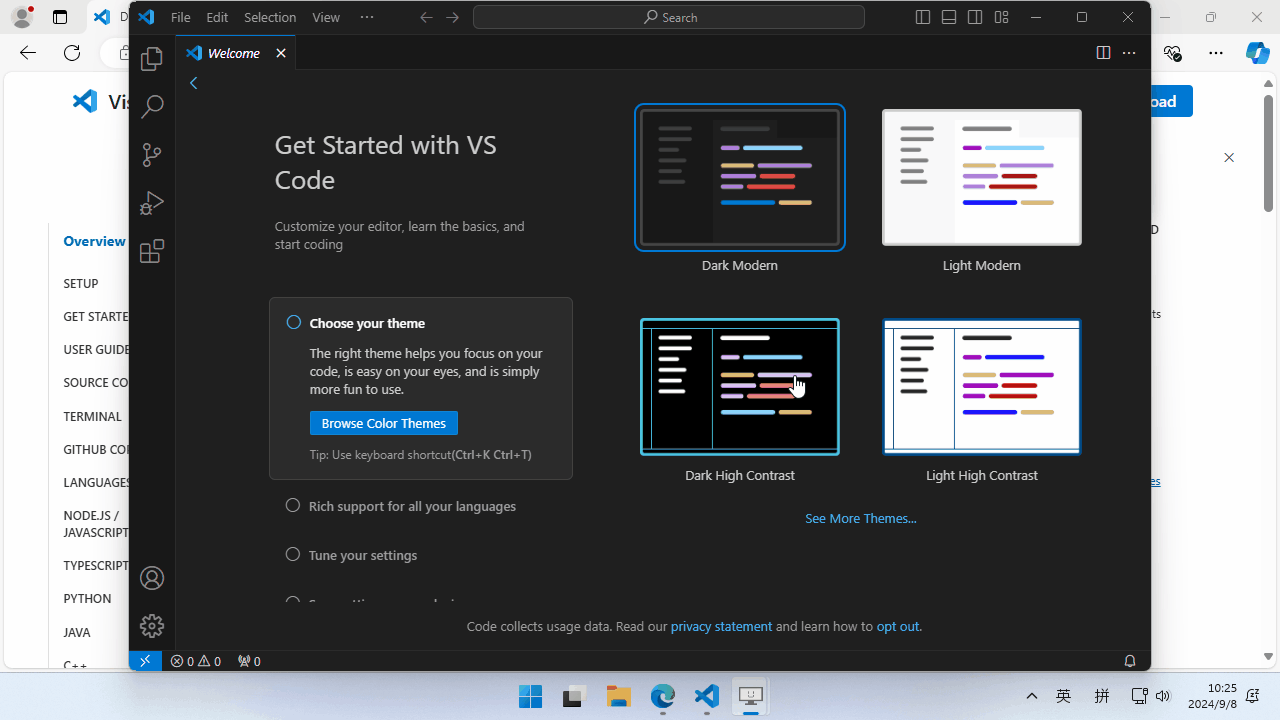Viewport: 1280px width, 720px height.
Task: Open the Search view icon
Action: 151,107
